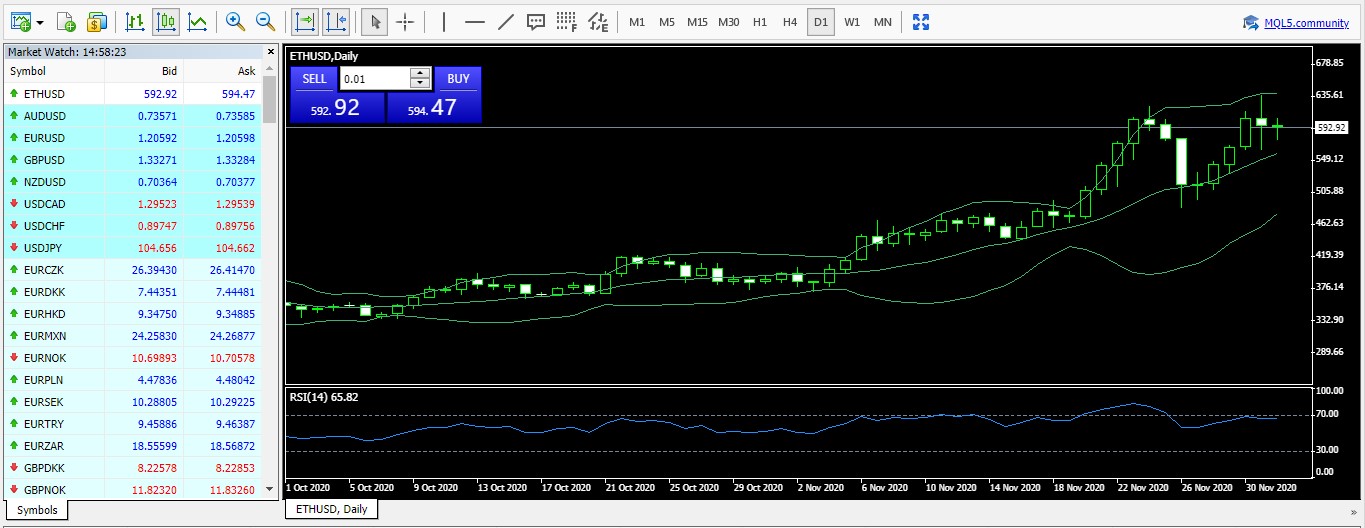Open the new chart tool
The height and width of the screenshot is (528, 1365).
click(x=20, y=21)
